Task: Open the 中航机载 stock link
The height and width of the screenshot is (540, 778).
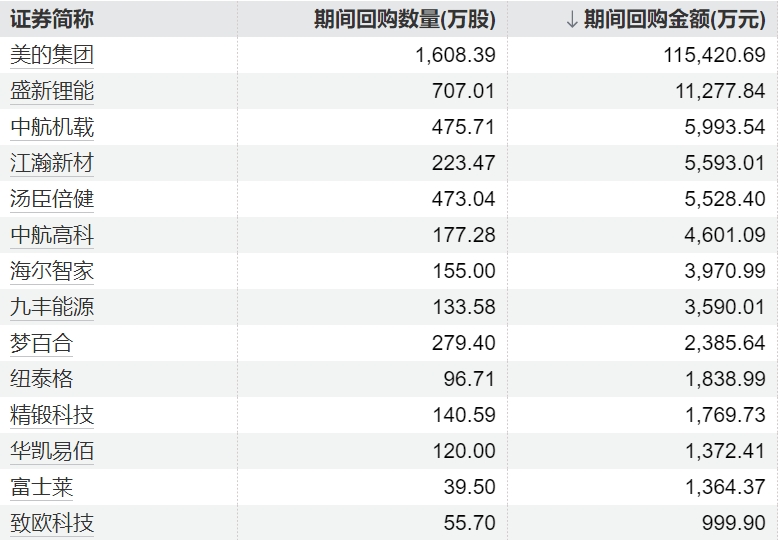Action: point(52,127)
